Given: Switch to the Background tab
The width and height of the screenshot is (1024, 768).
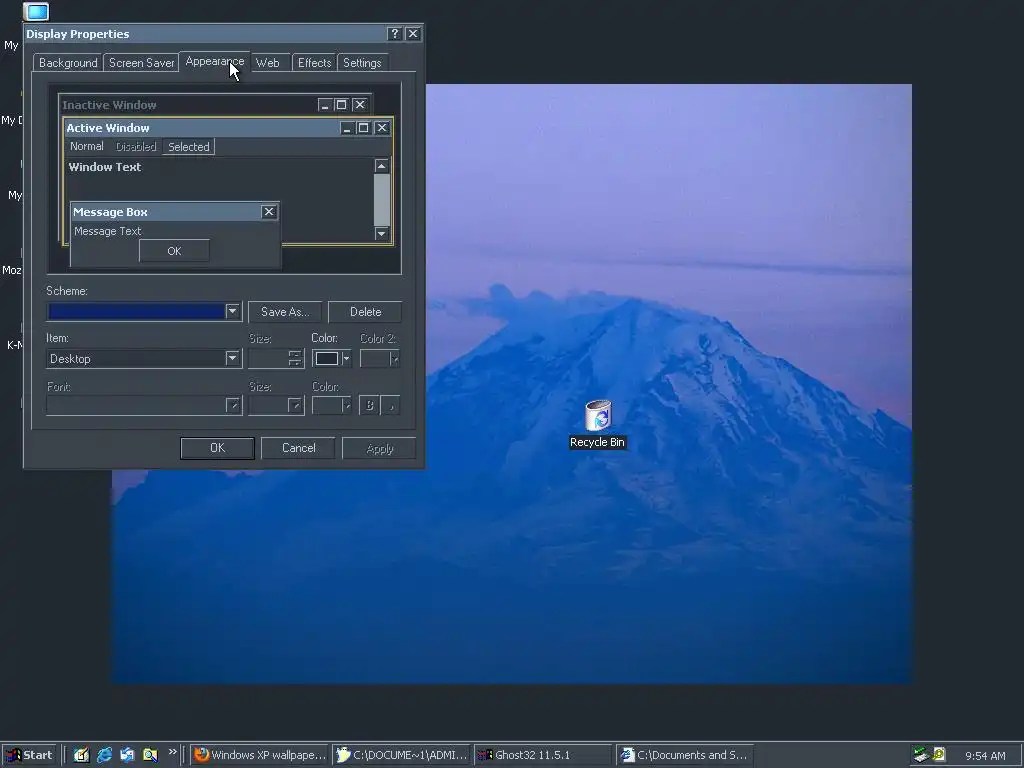Looking at the screenshot, I should pos(68,63).
